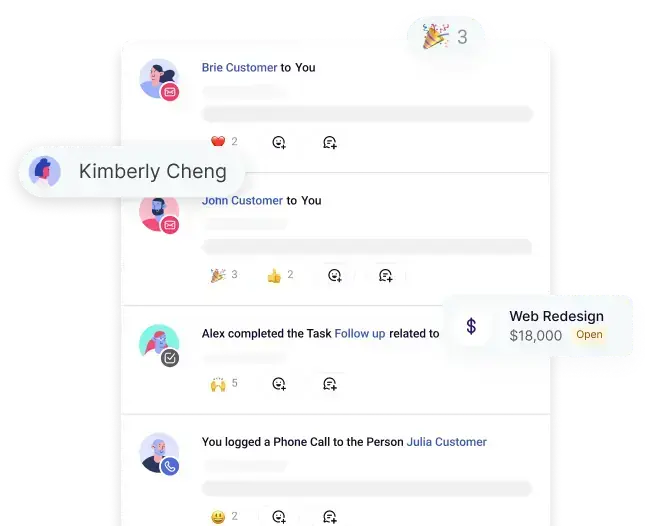Open Brie Customer contact link
Image resolution: width=652 pixels, height=526 pixels.
pyautogui.click(x=240, y=67)
